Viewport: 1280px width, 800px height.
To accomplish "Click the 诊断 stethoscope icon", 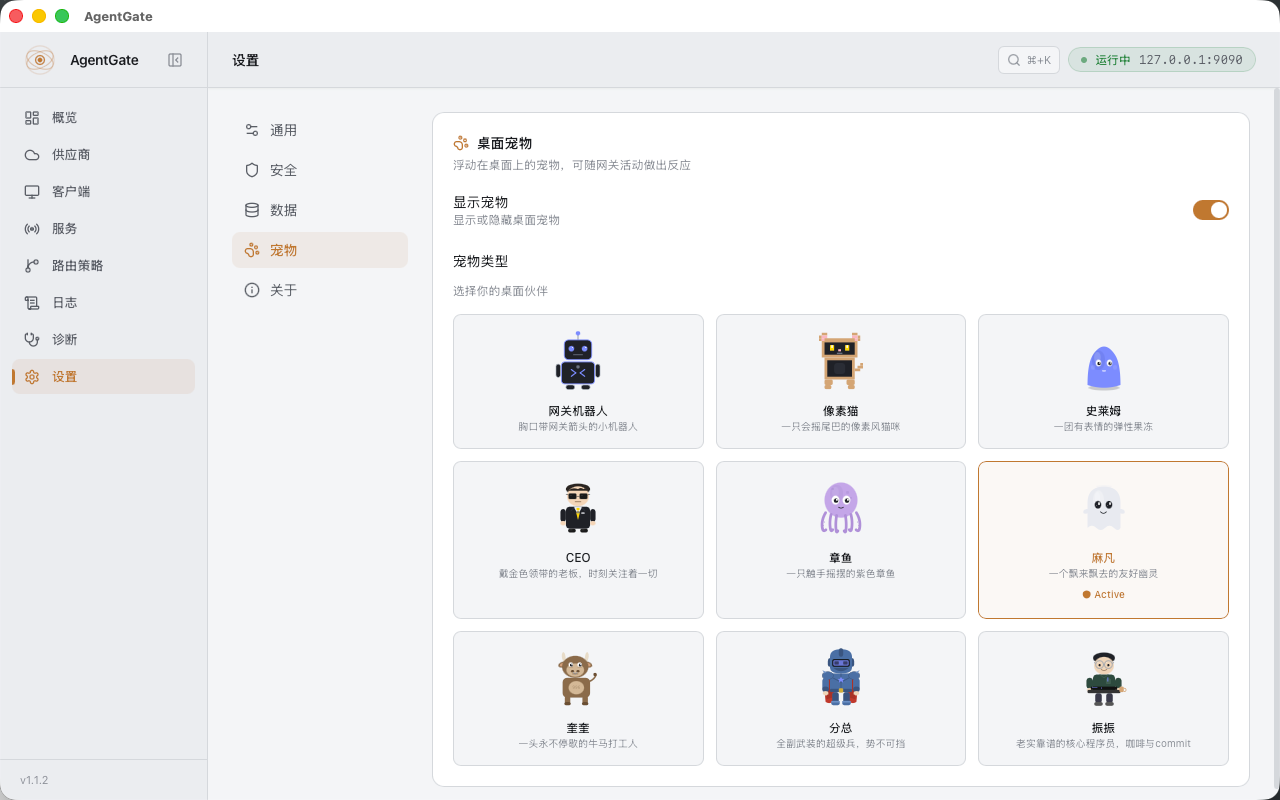I will (x=32, y=340).
